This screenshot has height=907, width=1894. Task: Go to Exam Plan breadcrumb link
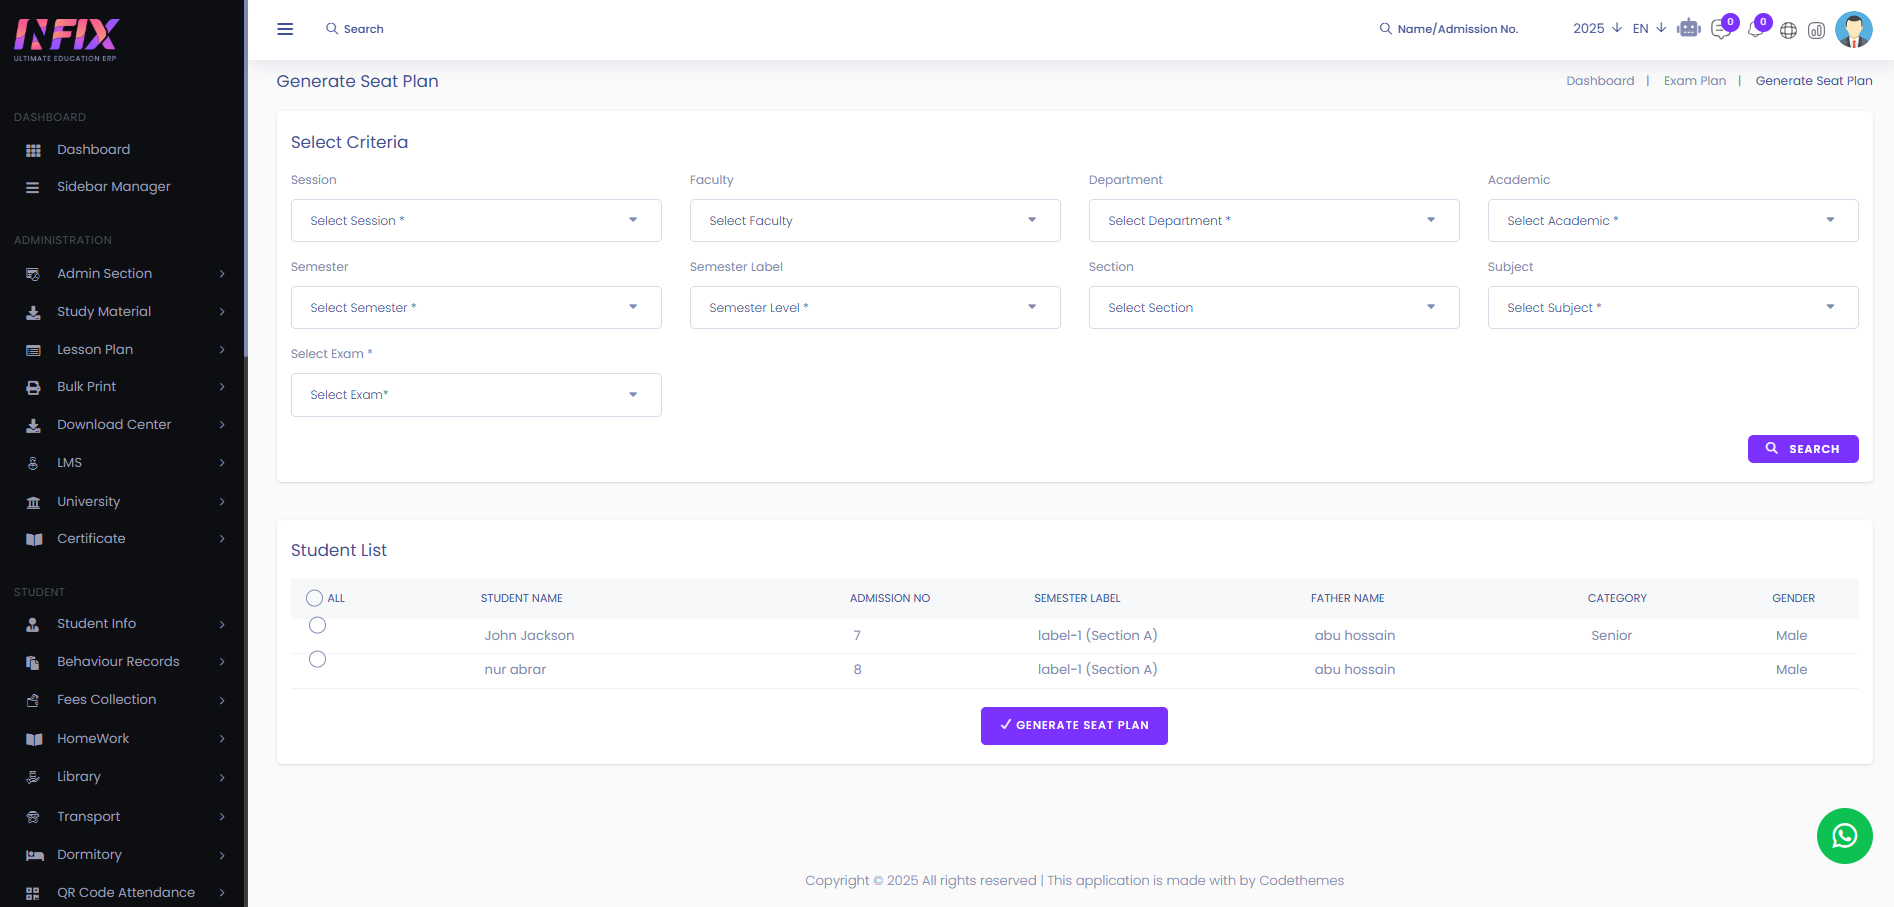coord(1695,81)
